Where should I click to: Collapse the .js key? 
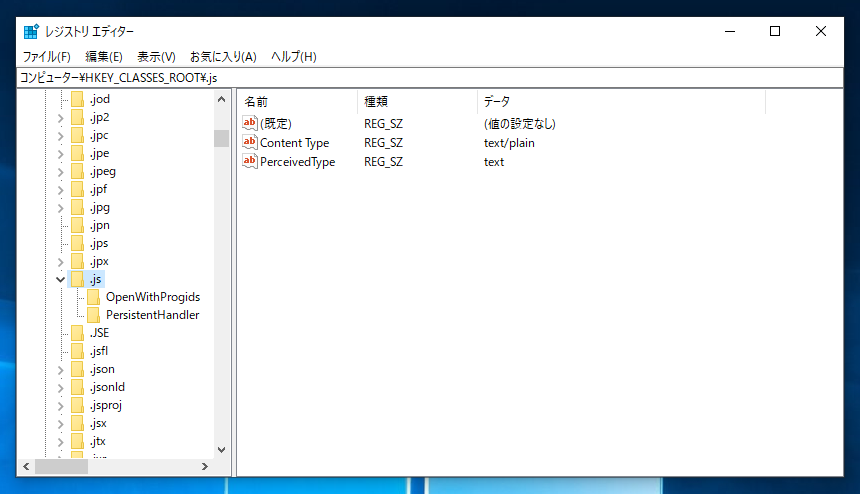(60, 280)
